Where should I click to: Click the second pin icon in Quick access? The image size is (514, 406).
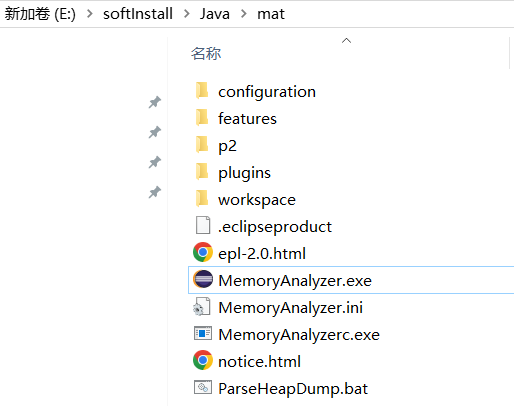pos(155,132)
